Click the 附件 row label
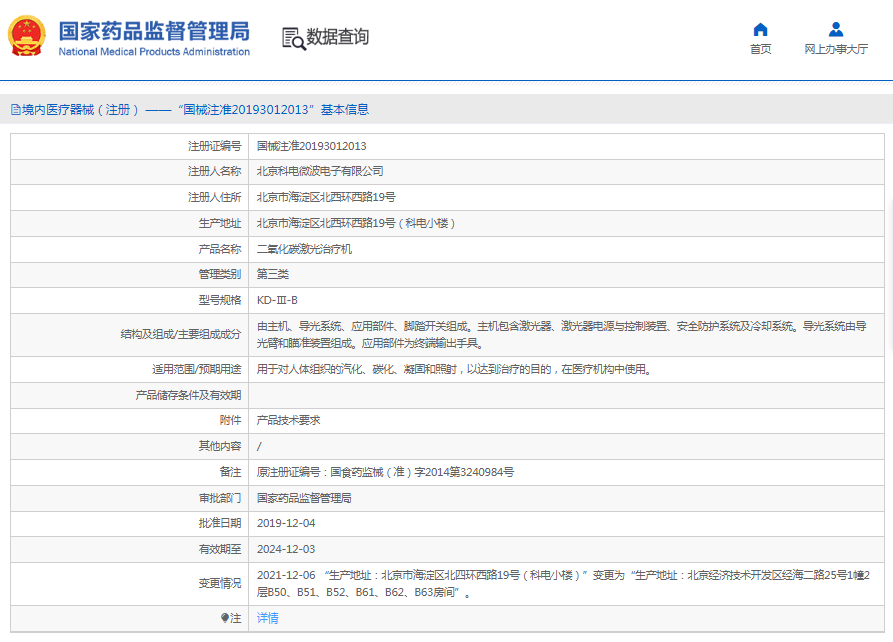893x642 pixels. coord(230,420)
